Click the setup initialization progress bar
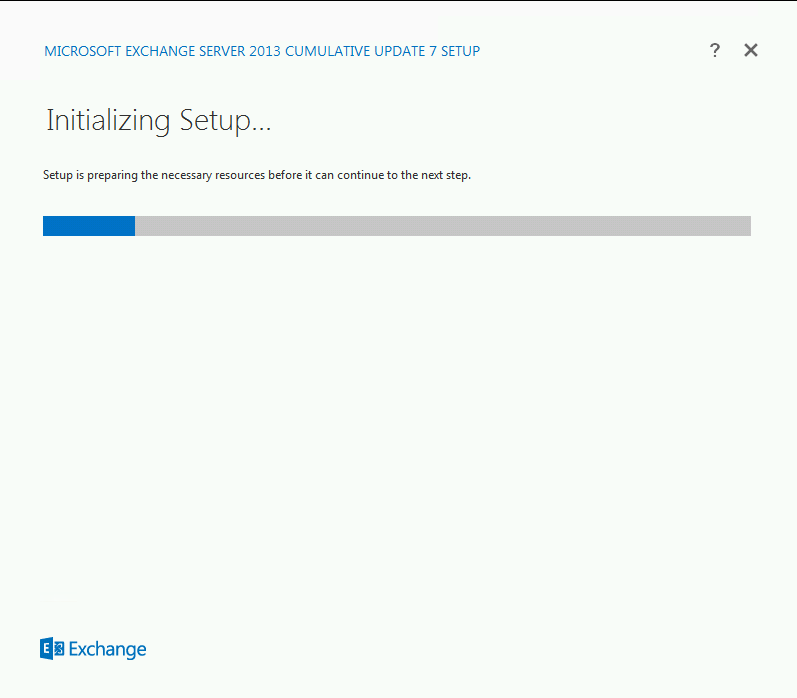The height and width of the screenshot is (698, 797). 396,226
